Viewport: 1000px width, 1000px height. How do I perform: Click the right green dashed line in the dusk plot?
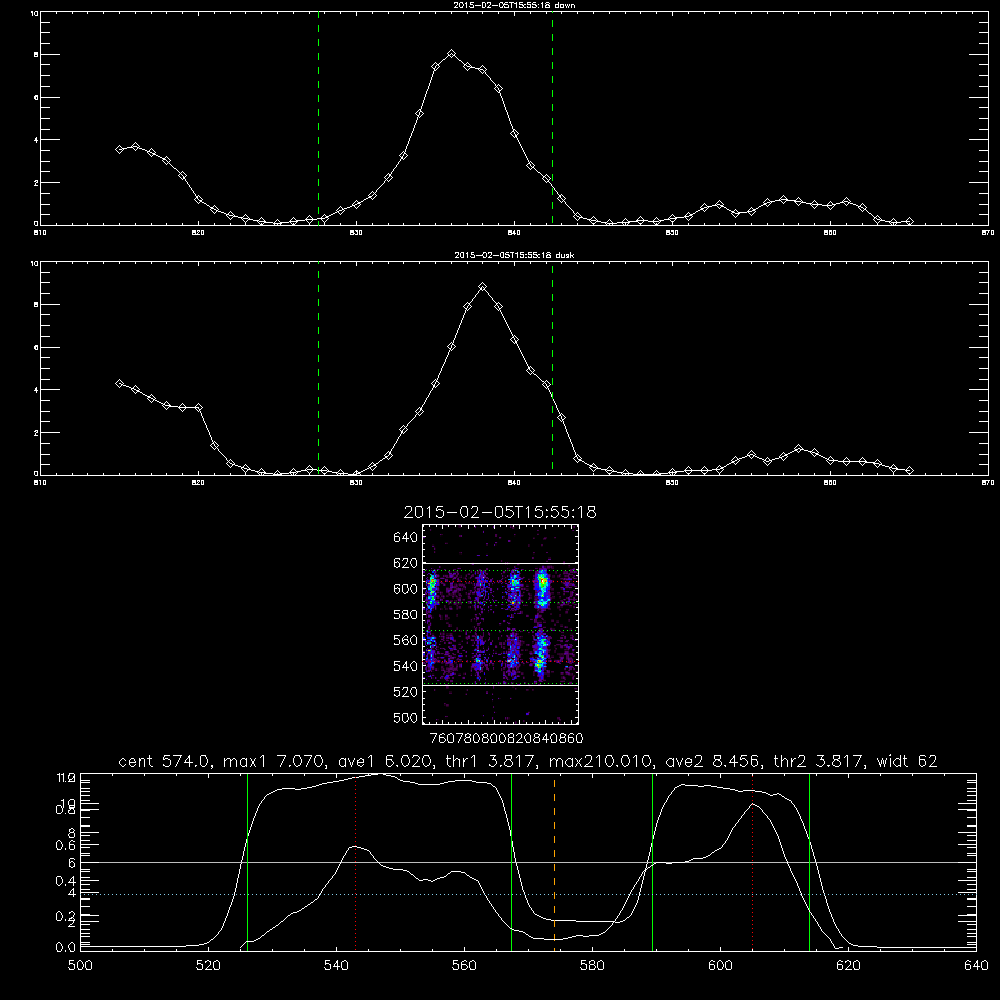(552, 369)
